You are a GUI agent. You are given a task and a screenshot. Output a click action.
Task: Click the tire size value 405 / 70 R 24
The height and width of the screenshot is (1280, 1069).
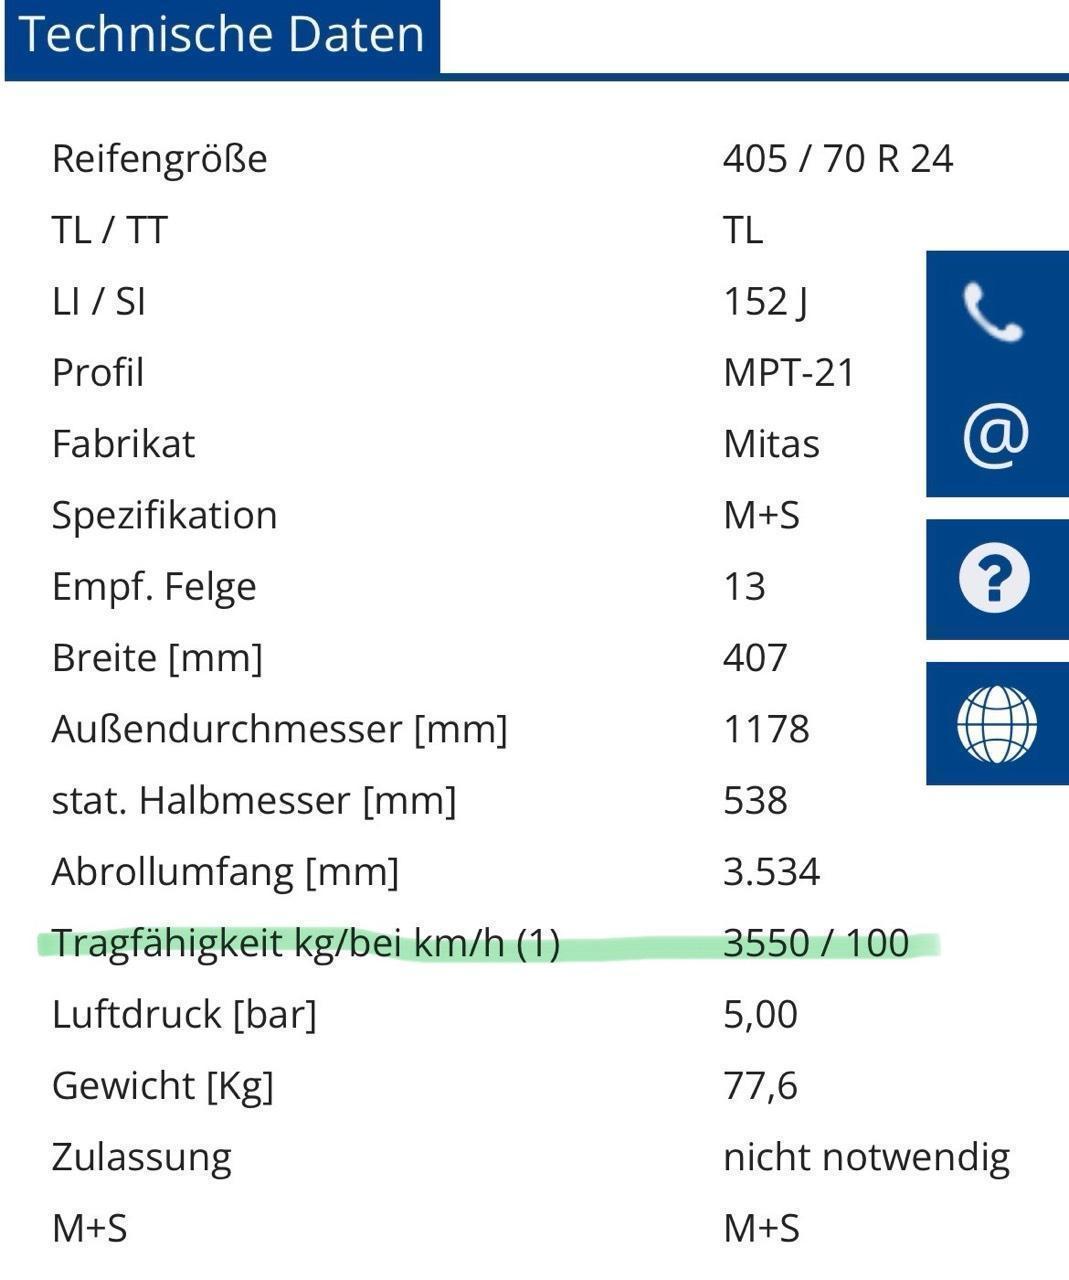[x=838, y=159]
